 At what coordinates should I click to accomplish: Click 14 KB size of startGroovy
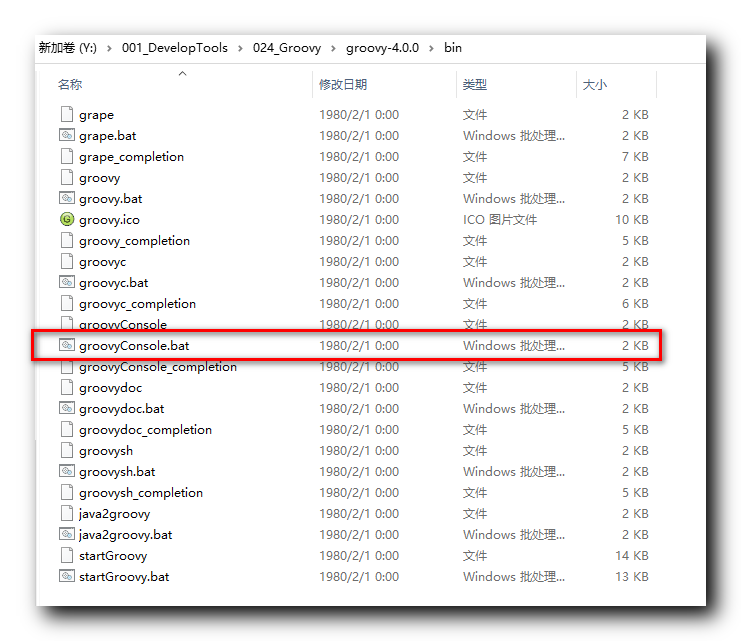click(632, 555)
